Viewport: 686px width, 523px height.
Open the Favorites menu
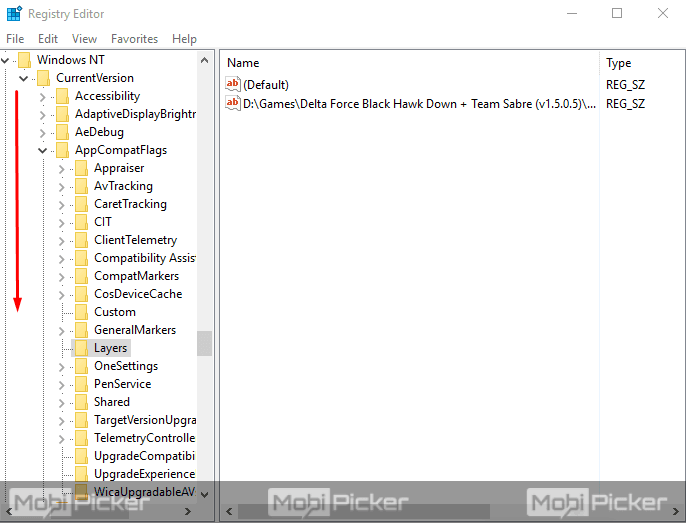[134, 39]
